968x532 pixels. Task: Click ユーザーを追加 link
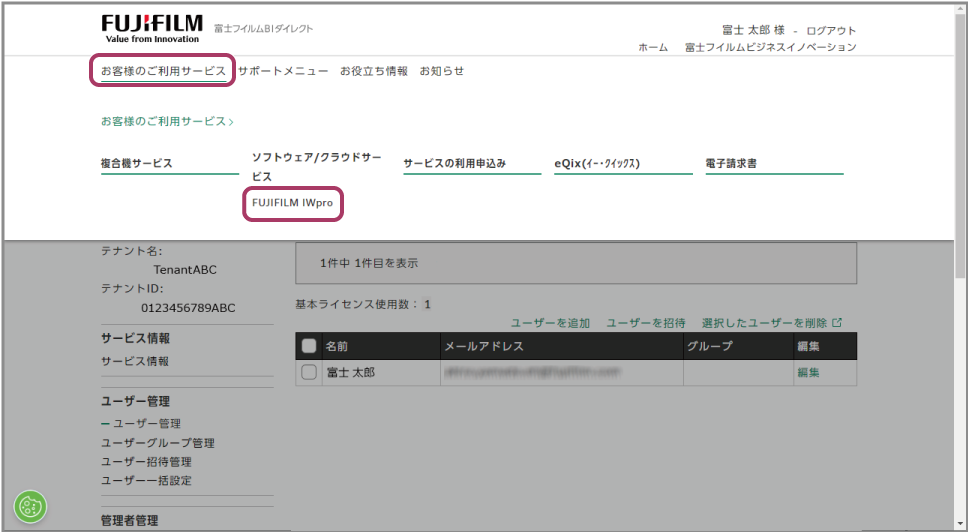(550, 323)
